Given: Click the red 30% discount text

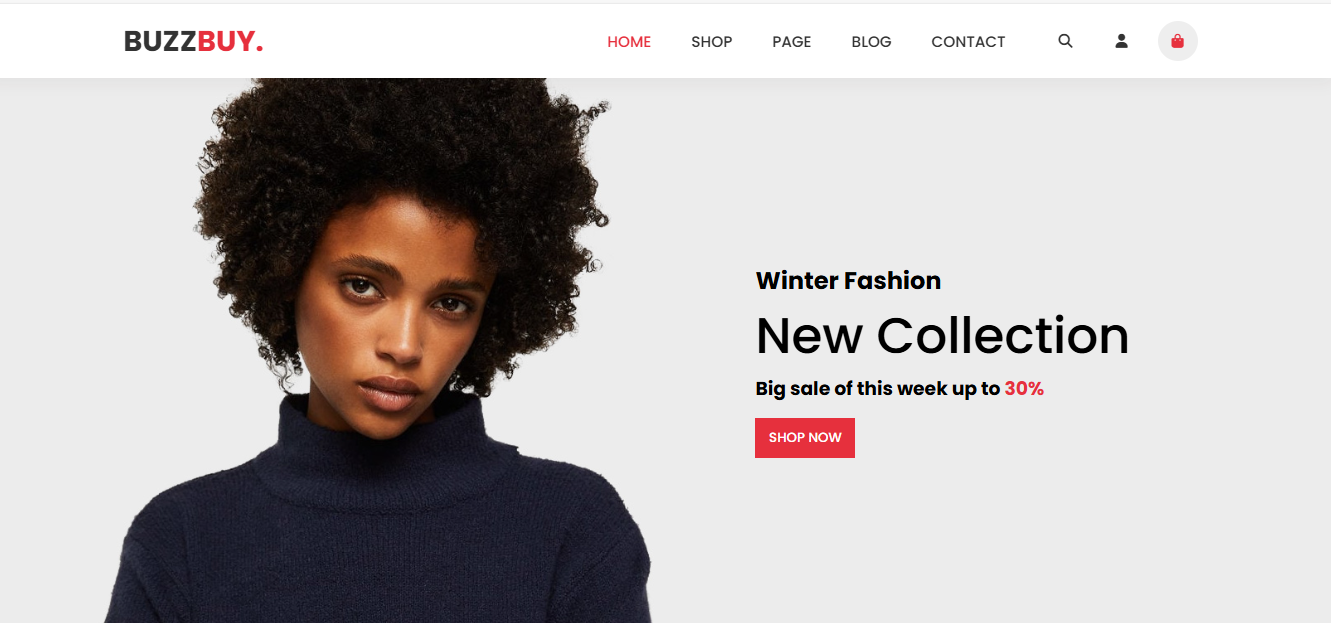Looking at the screenshot, I should pos(1024,389).
